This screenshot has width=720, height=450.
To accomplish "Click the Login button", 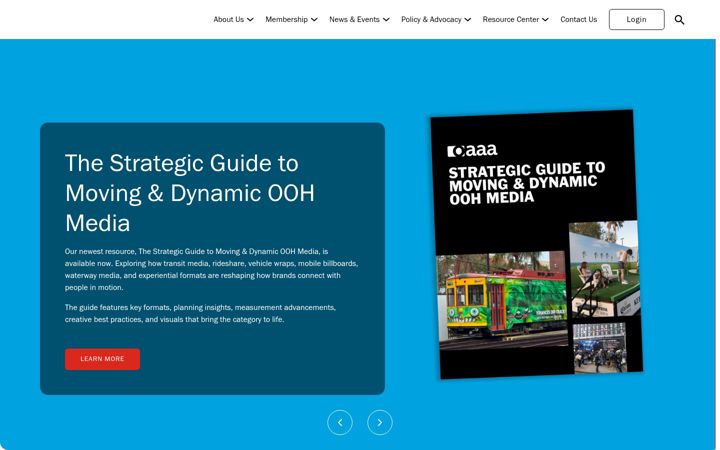I will pyautogui.click(x=636, y=19).
